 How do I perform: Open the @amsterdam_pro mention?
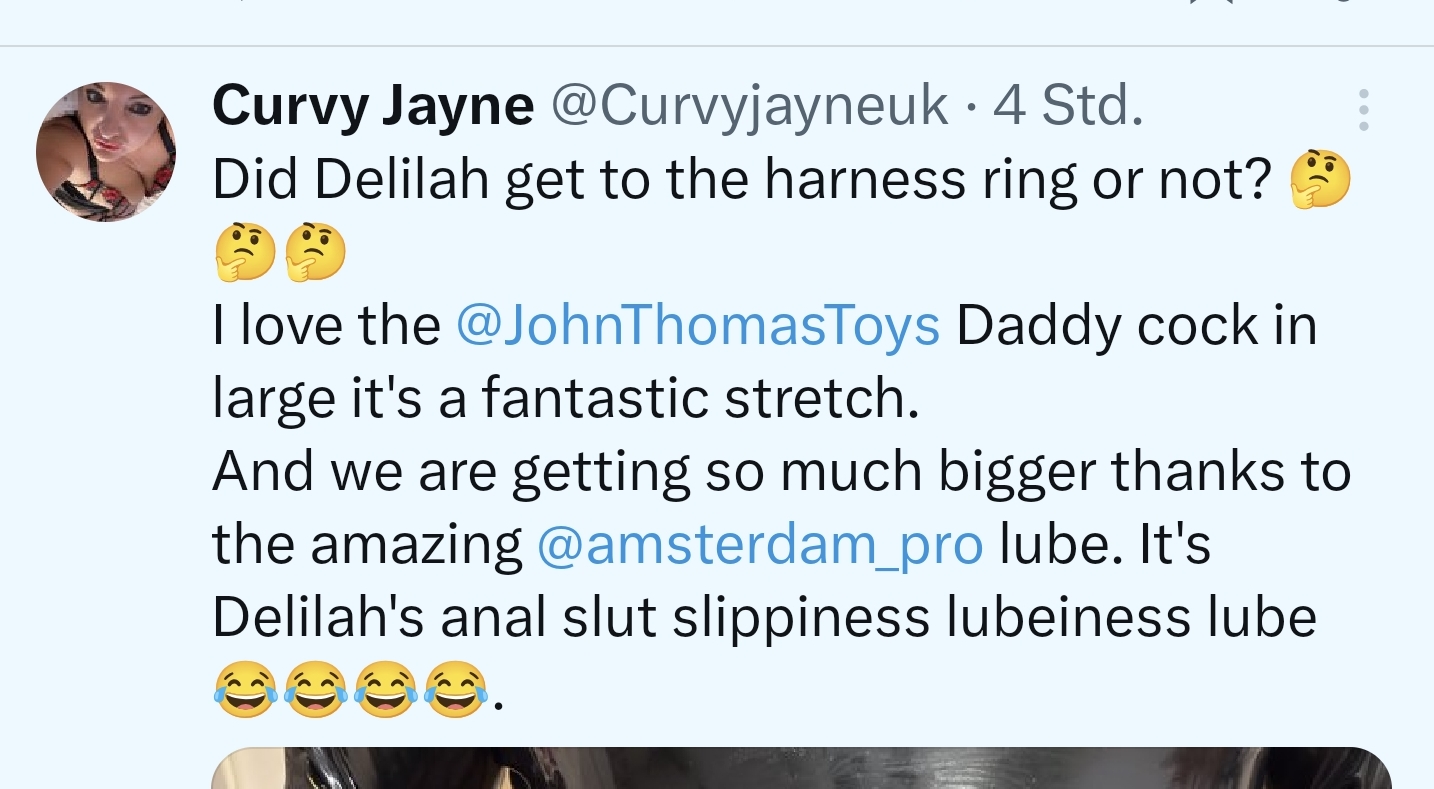tap(760, 545)
